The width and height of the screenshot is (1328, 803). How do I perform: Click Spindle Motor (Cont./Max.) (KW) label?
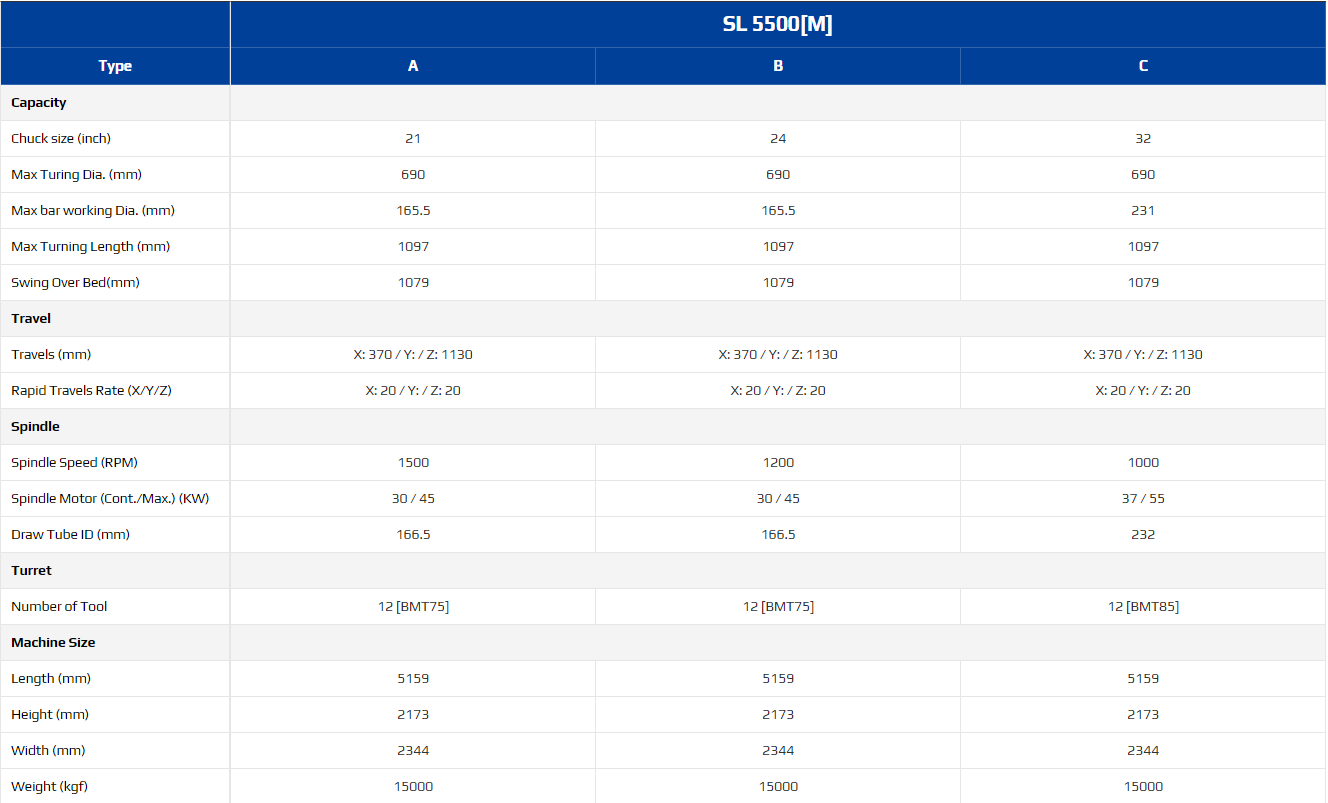(x=110, y=499)
